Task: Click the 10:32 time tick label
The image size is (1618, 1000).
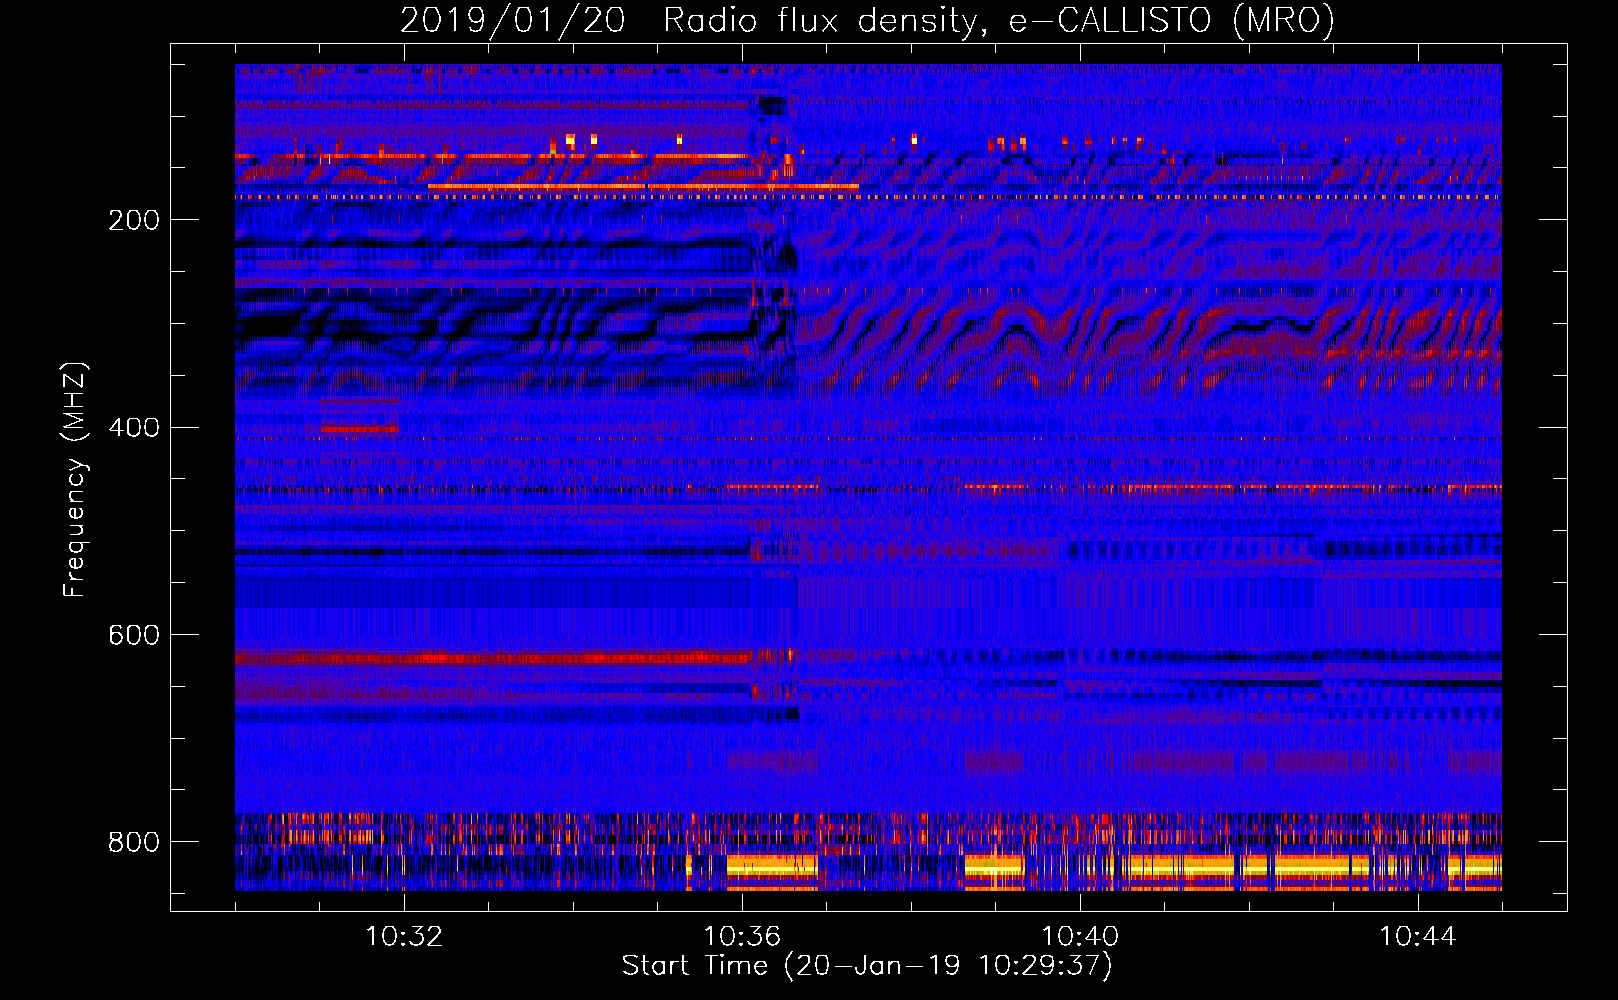Action: pos(404,937)
